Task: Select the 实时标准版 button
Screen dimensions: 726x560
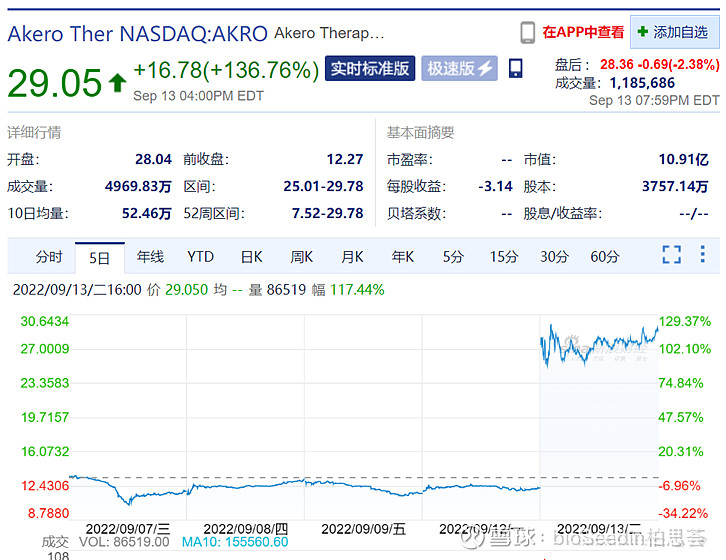Action: (x=370, y=69)
